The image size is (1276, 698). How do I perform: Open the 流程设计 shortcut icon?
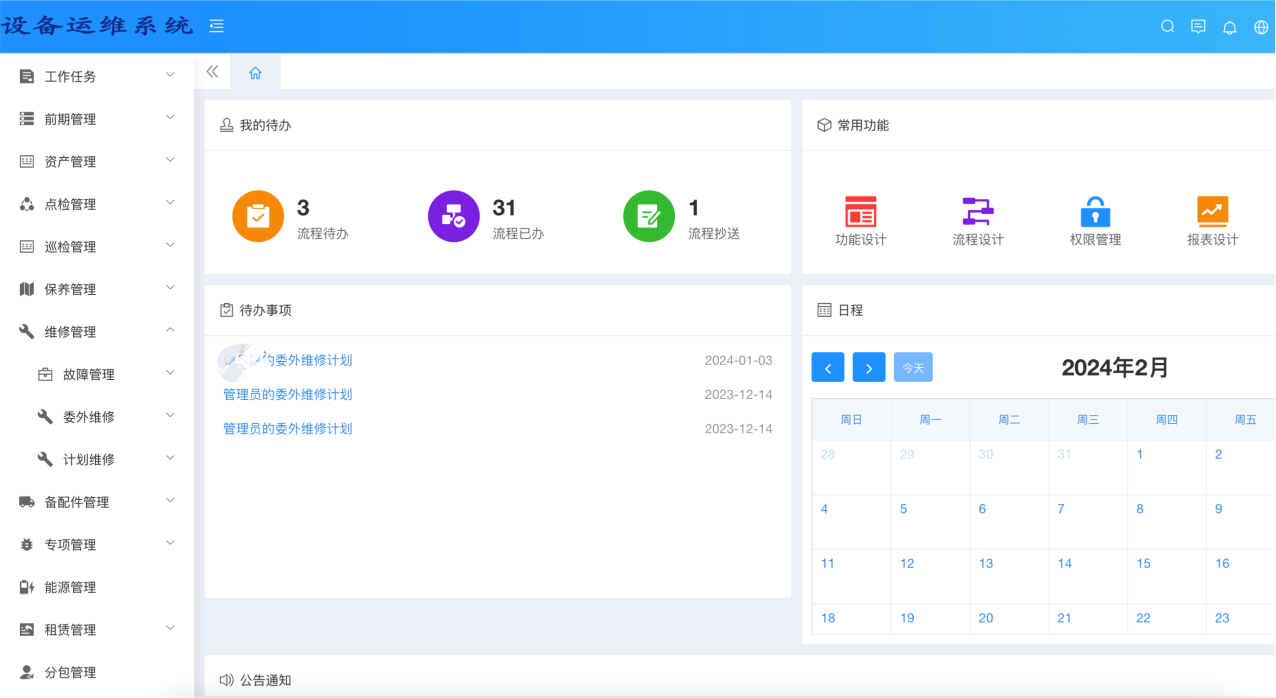click(x=977, y=212)
